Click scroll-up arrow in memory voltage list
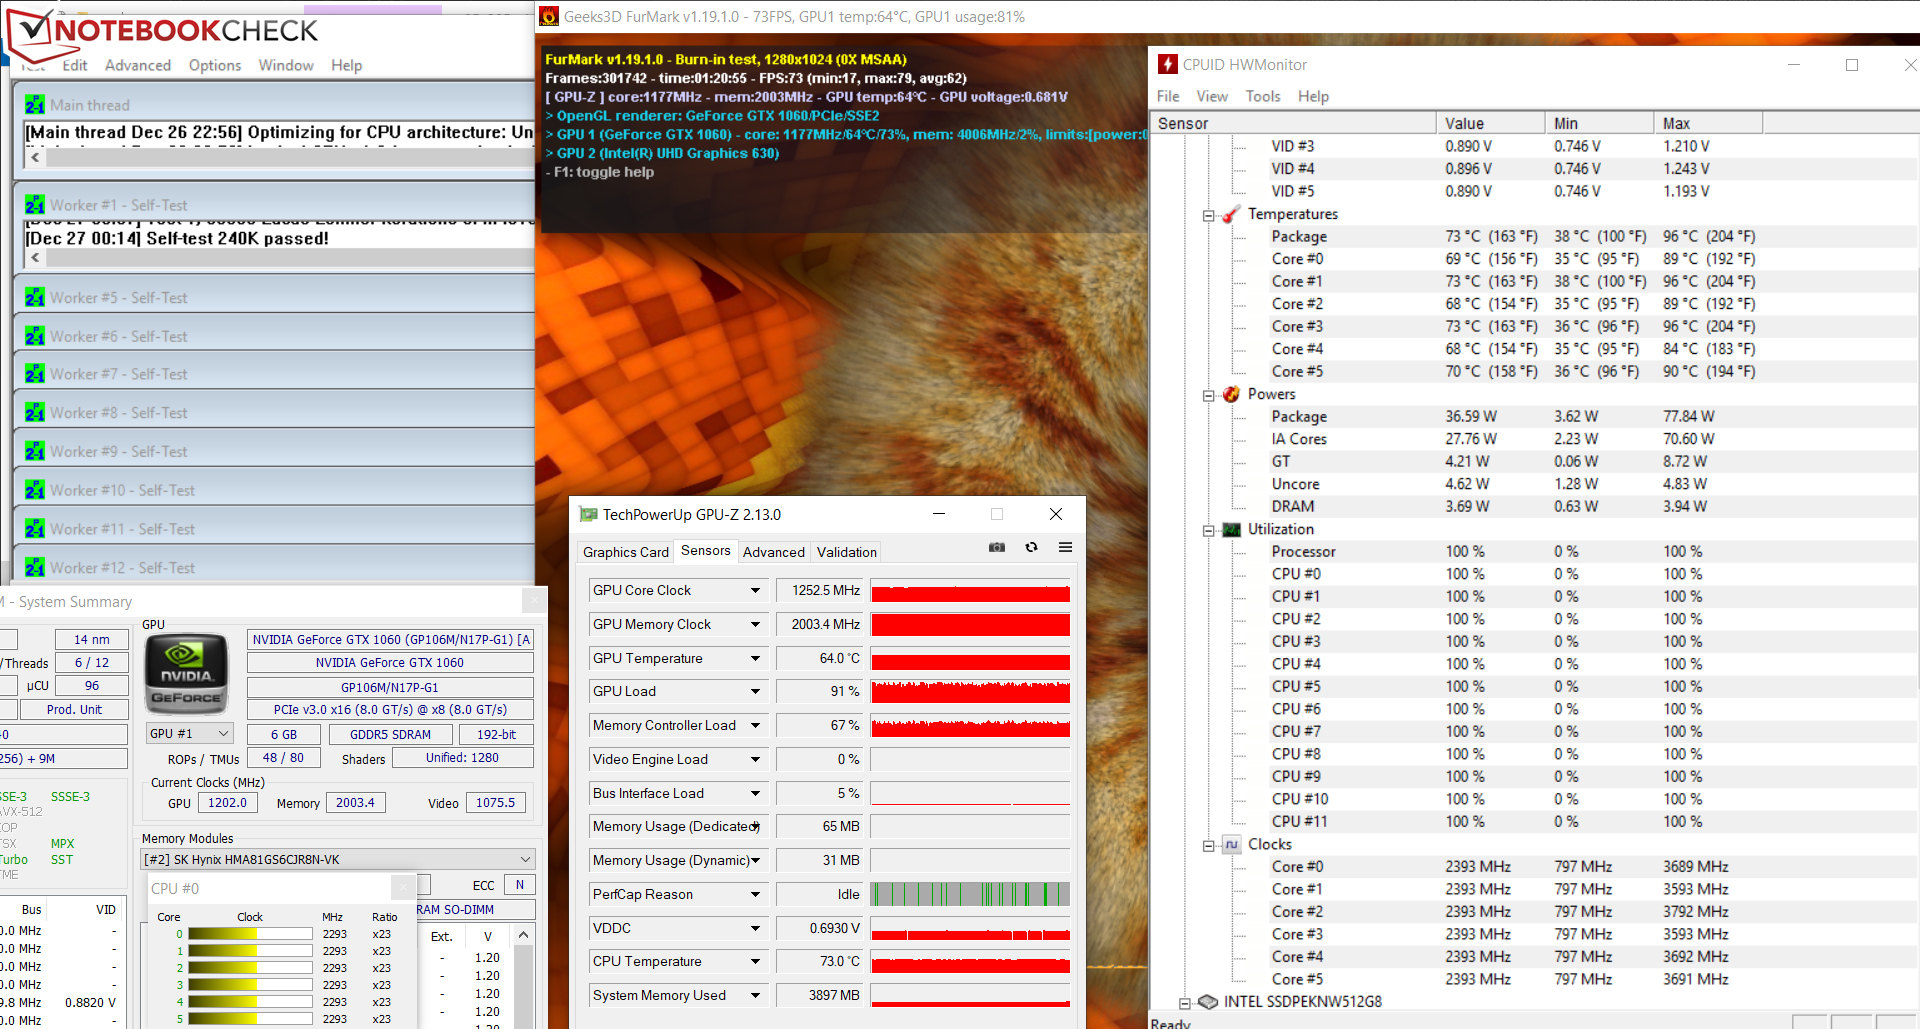Image resolution: width=1920 pixels, height=1029 pixels. point(522,936)
